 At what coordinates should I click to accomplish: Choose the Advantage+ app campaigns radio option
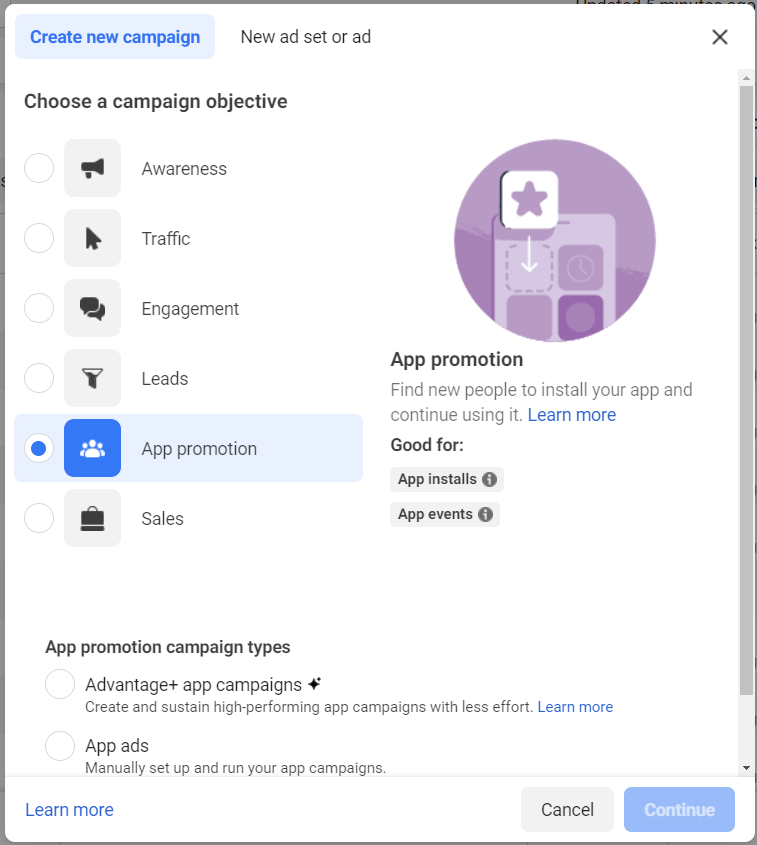tap(60, 685)
